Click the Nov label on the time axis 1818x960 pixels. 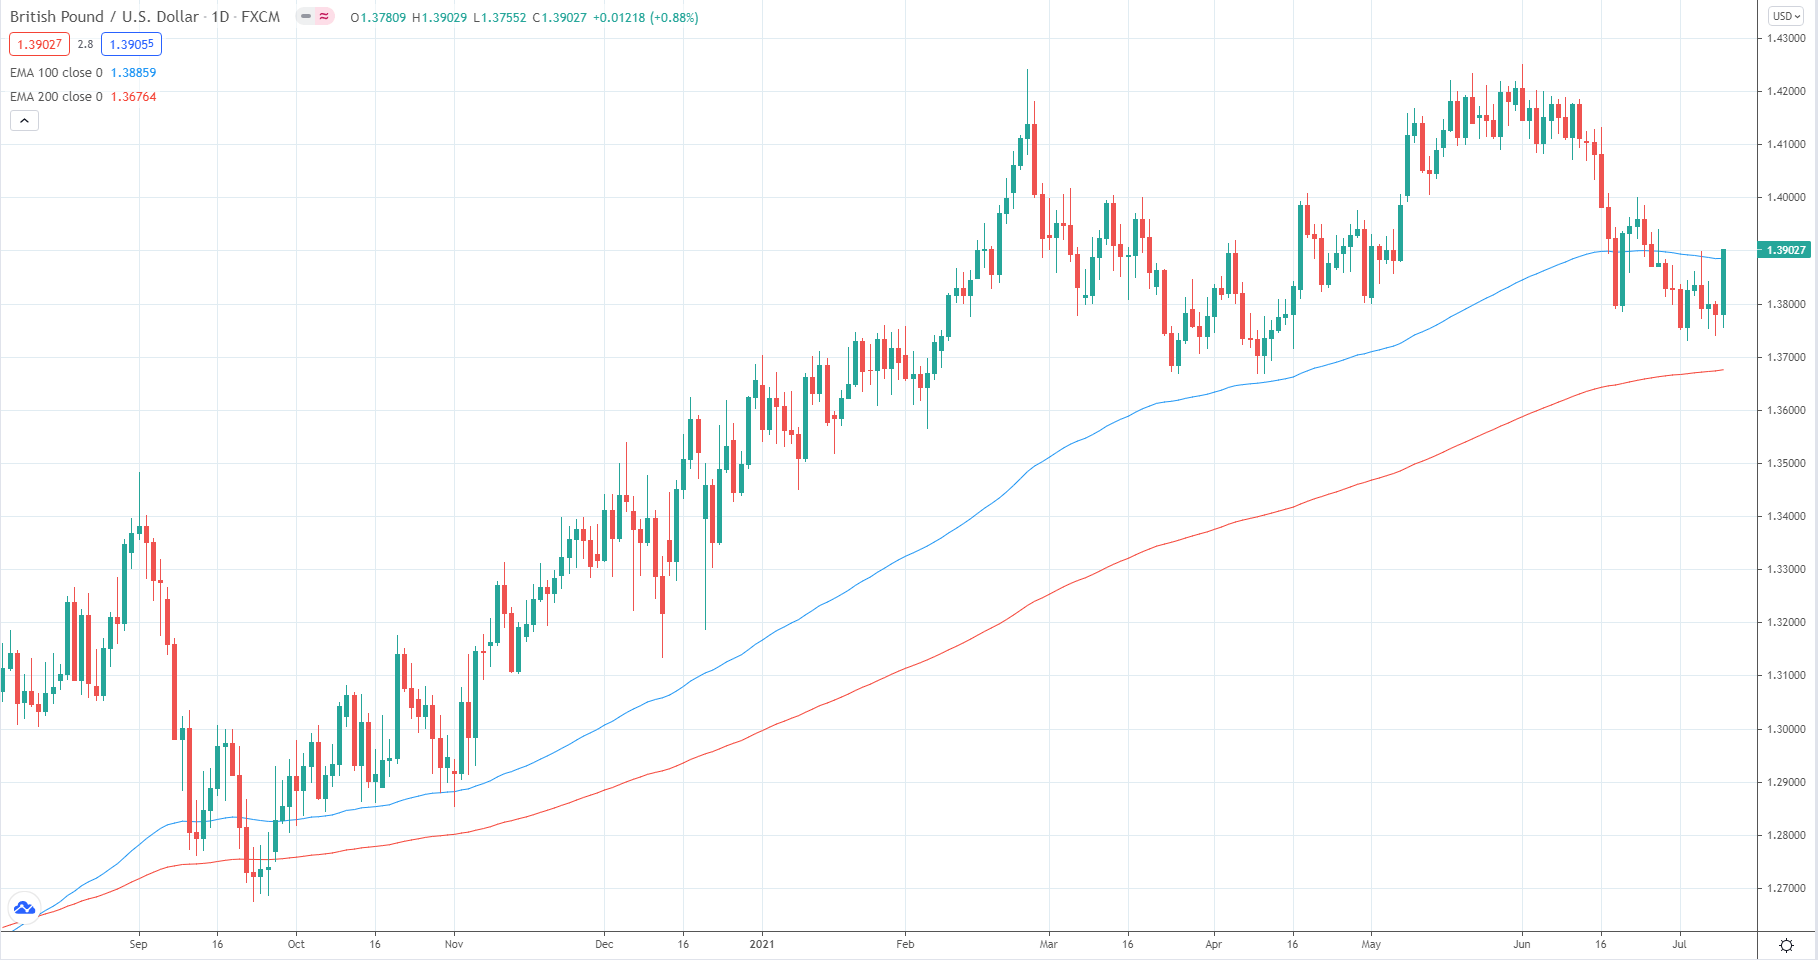(454, 944)
